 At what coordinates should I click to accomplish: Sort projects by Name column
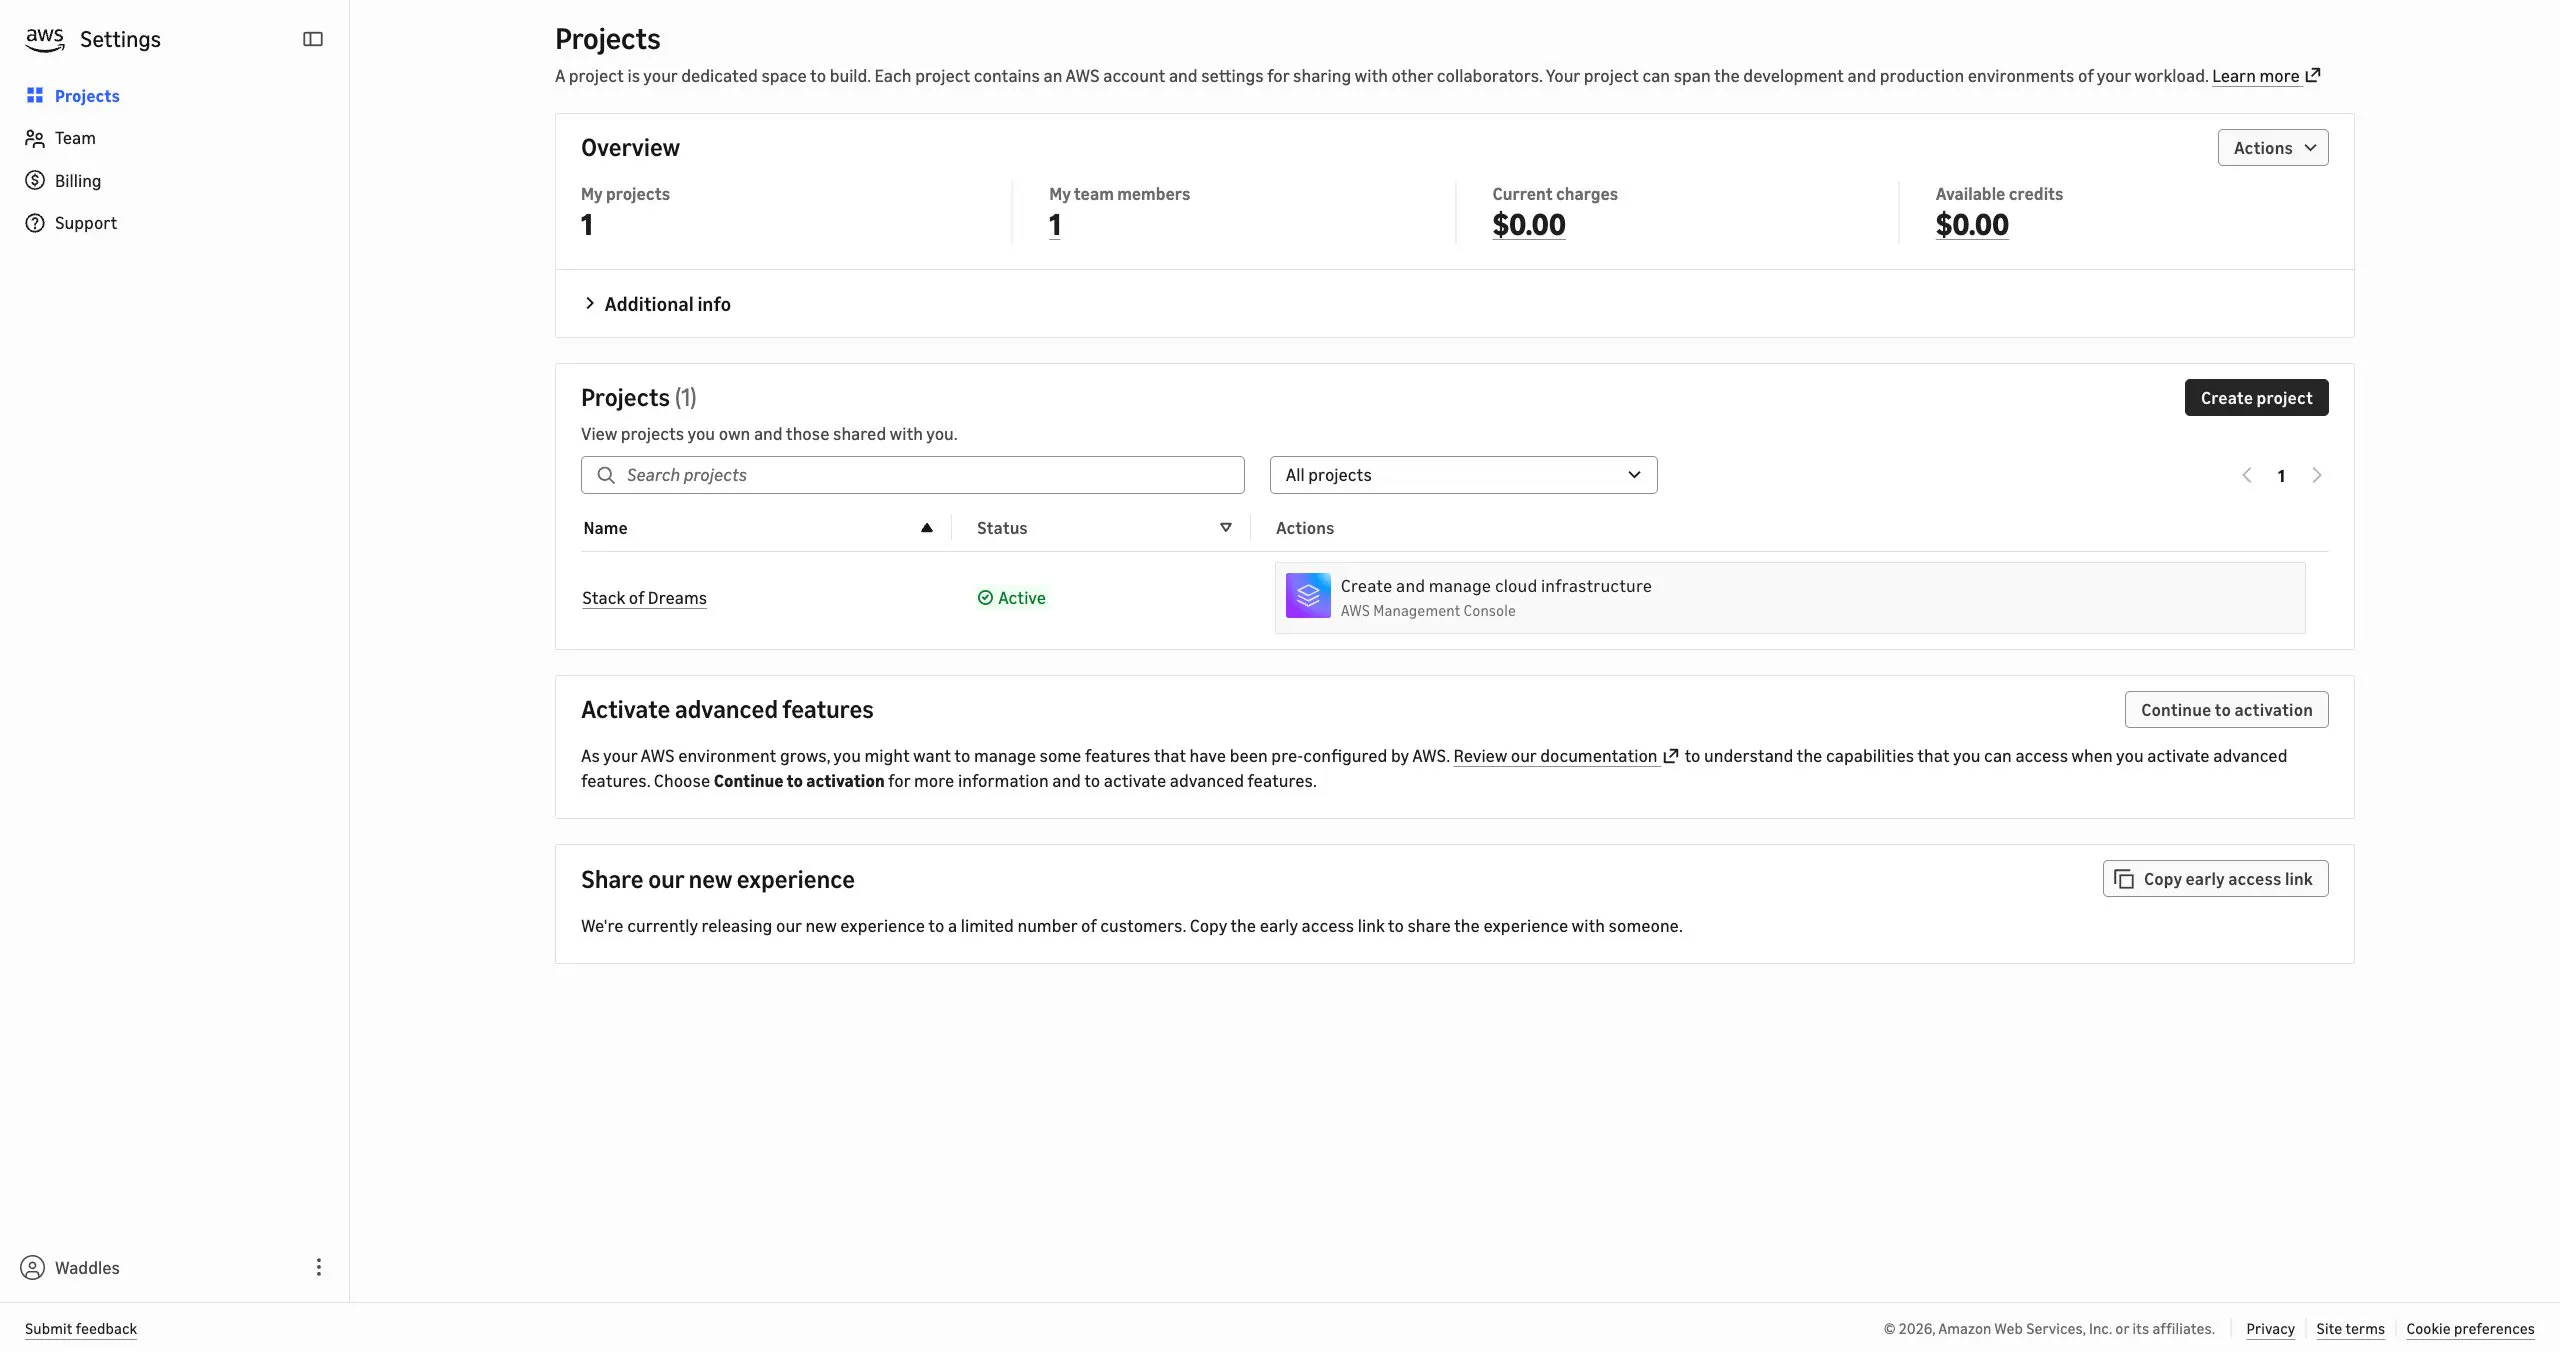pos(758,528)
